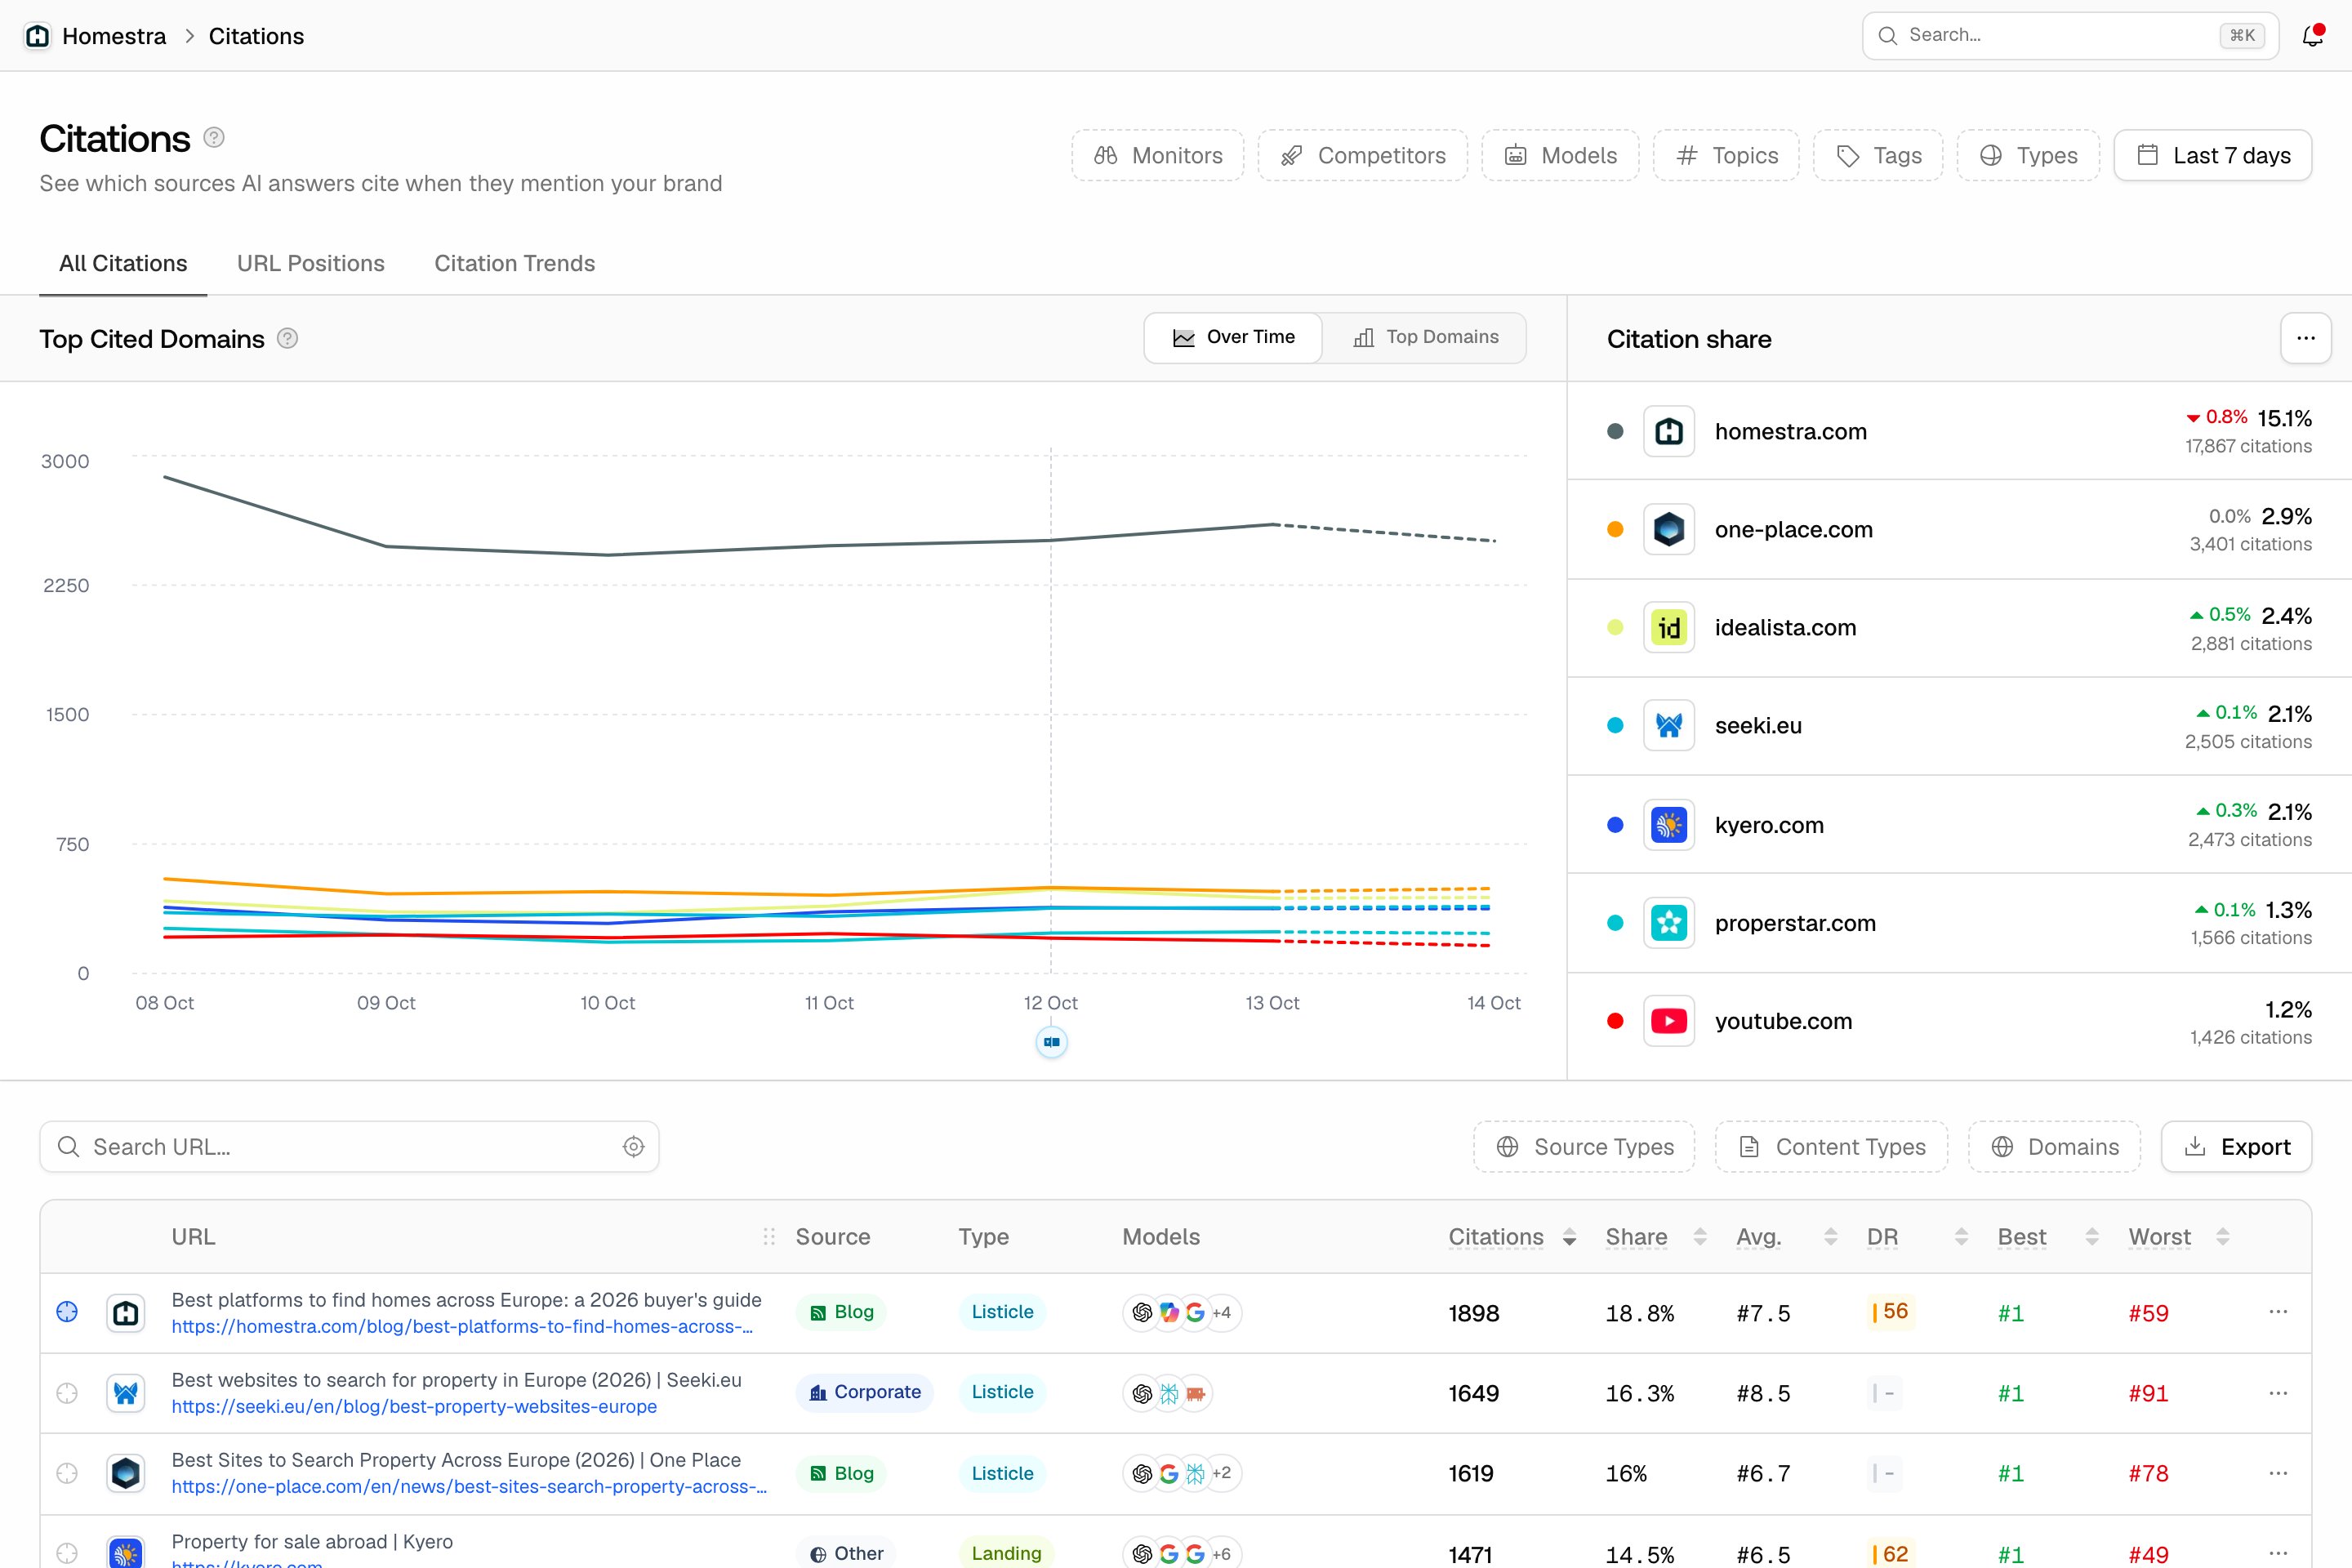Select the One Place row circle
Screen dimensions: 2352x1568
click(67, 1473)
